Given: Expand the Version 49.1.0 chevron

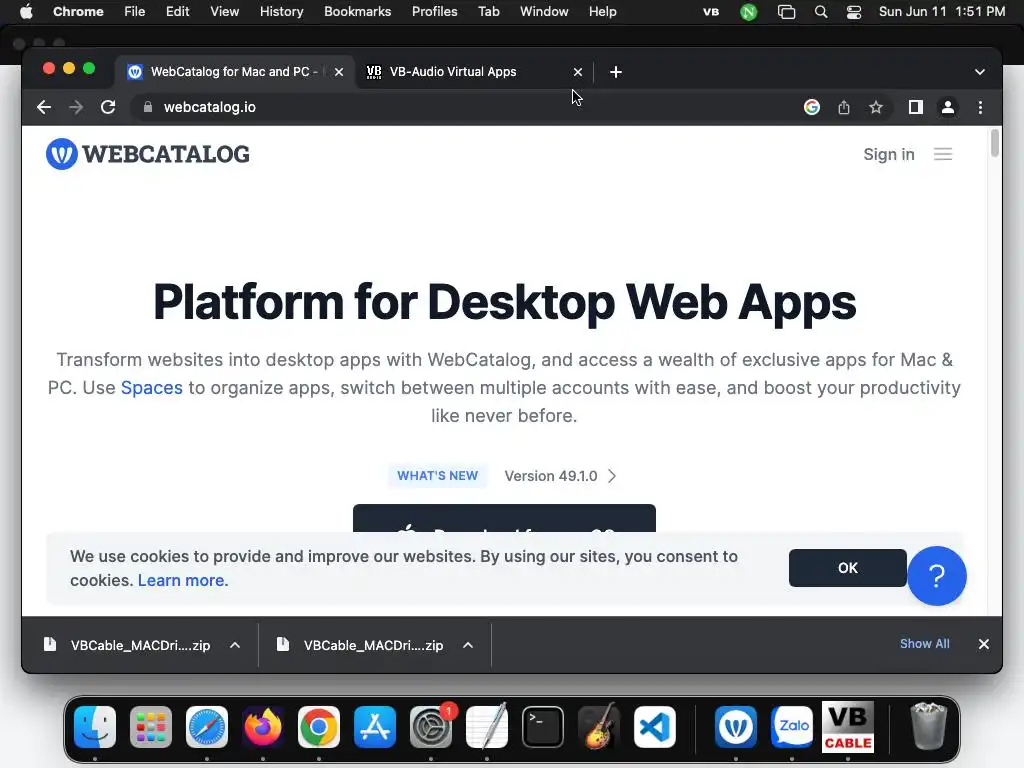Looking at the screenshot, I should [612, 476].
